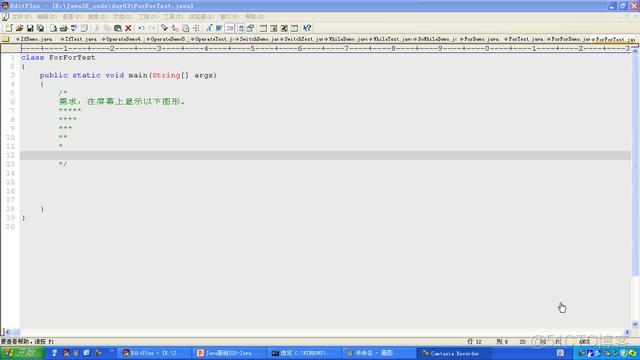Open the 编辑 (Edit) menu
Image resolution: width=640 pixels, height=360 pixels.
46,17
